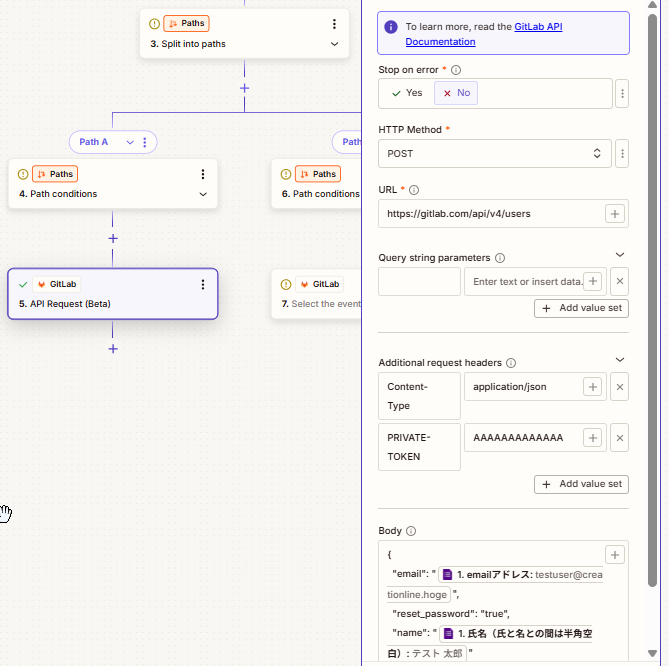Click plus icon below Split into paths step
Image resolution: width=669 pixels, height=666 pixels.
tap(244, 88)
